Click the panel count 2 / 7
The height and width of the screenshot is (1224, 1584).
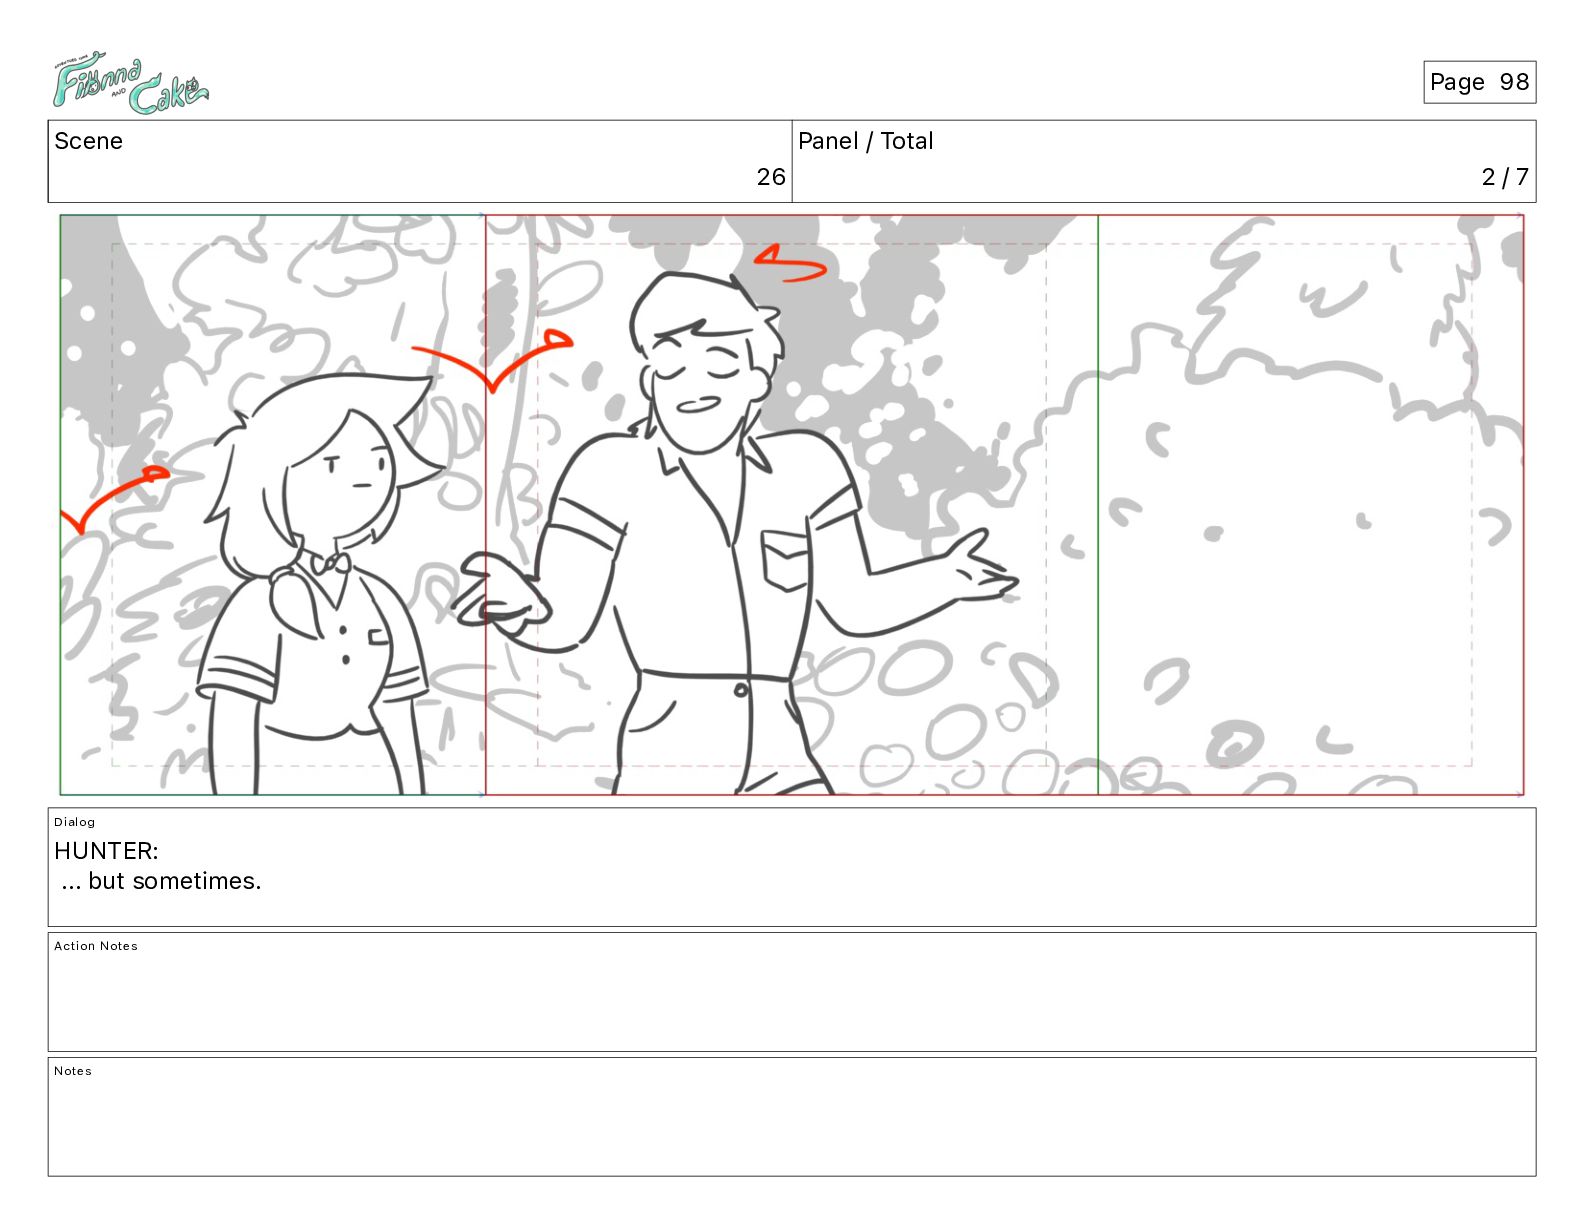pyautogui.click(x=1504, y=177)
